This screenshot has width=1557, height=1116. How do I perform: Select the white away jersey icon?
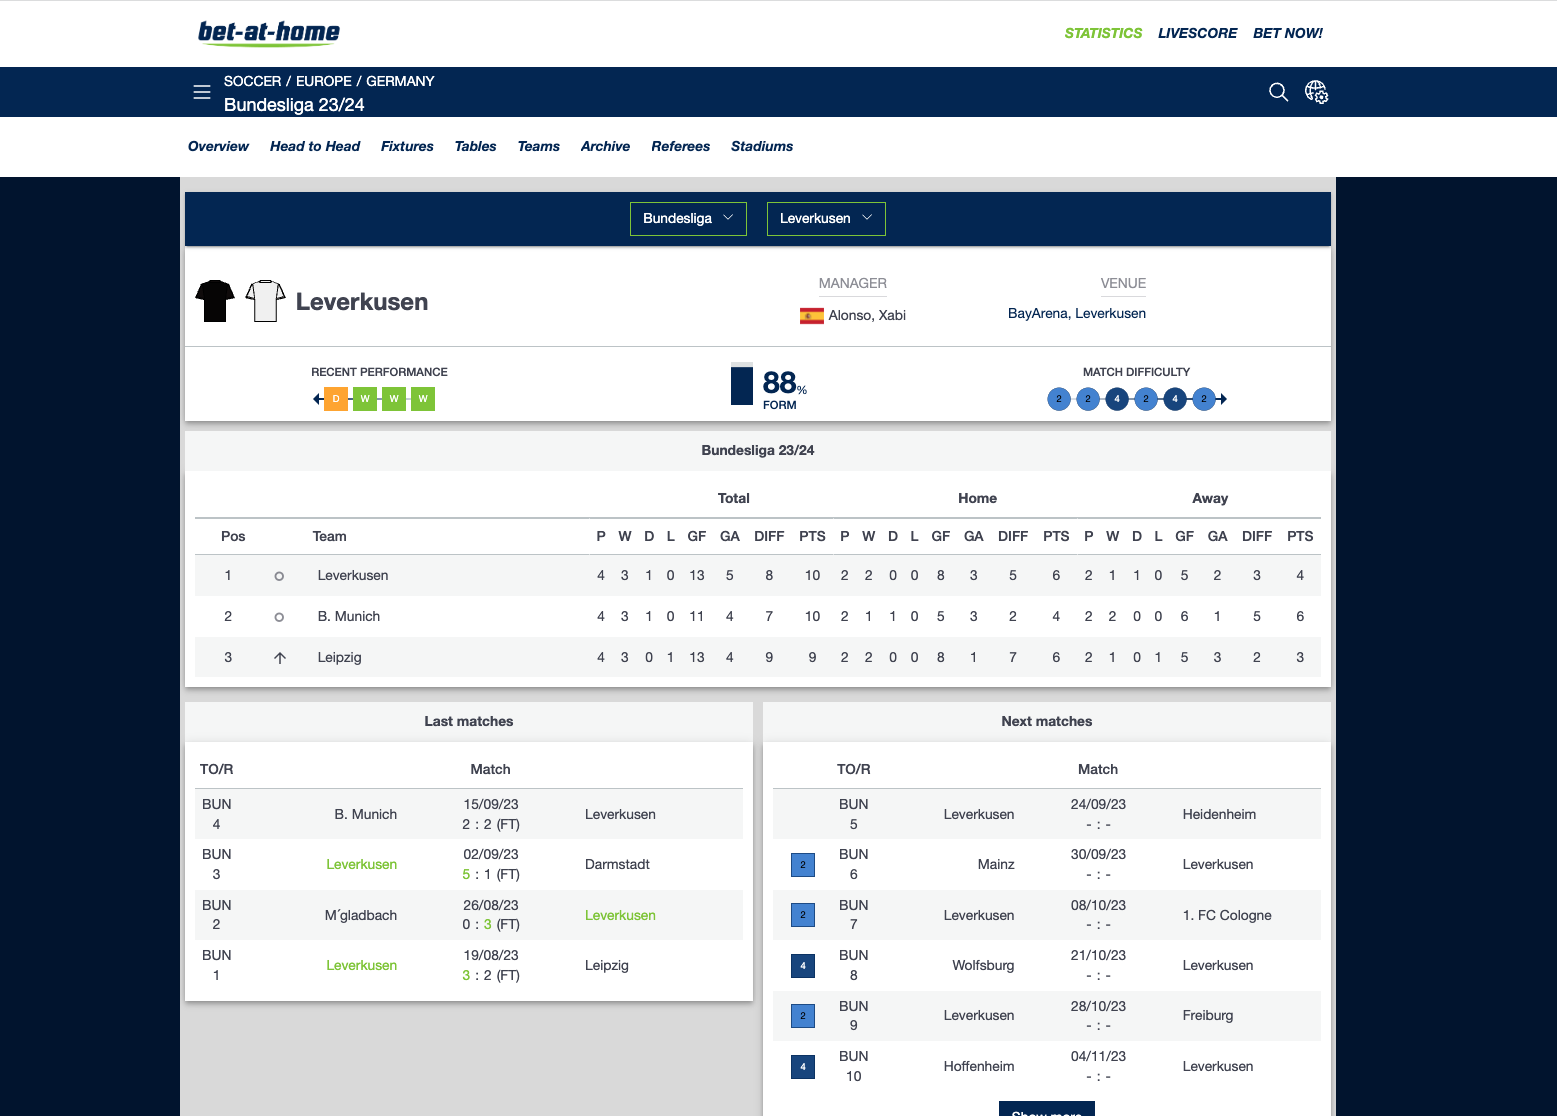[x=265, y=301]
